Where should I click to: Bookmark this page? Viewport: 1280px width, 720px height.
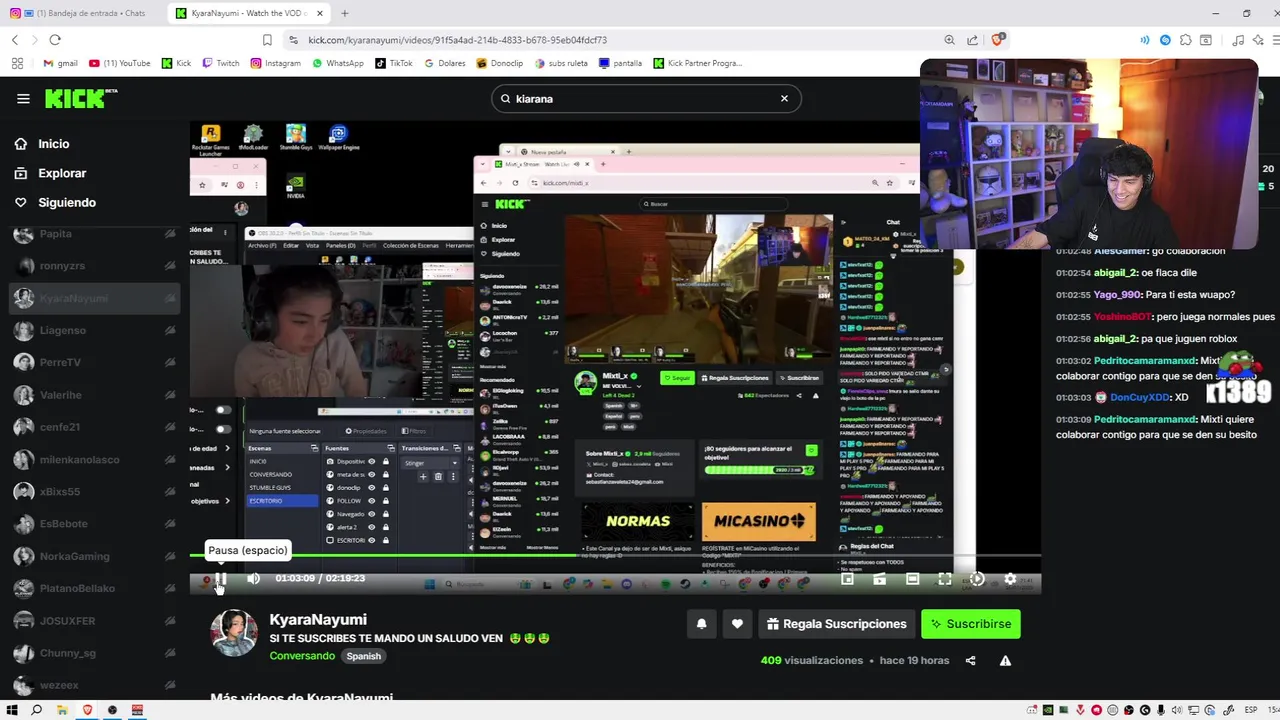coord(267,40)
